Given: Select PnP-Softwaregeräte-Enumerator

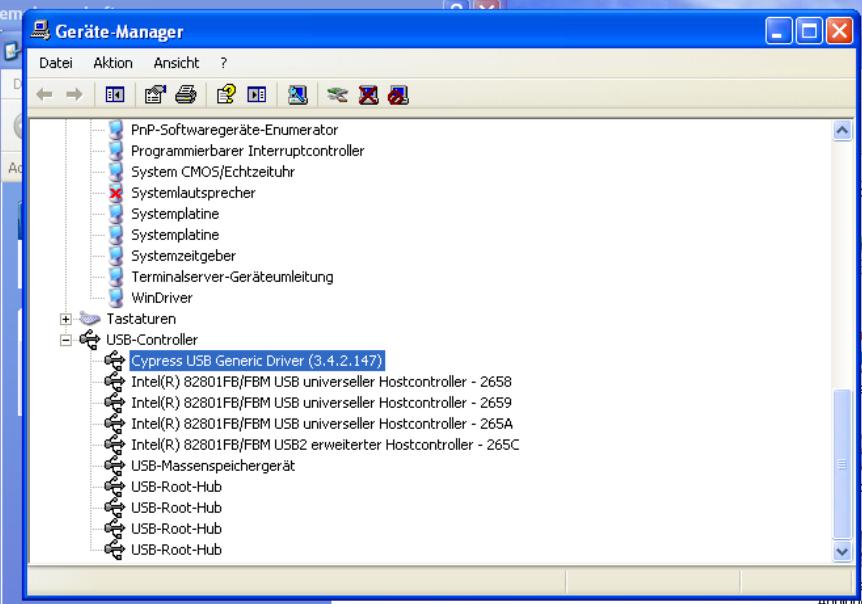Looking at the screenshot, I should click(234, 130).
